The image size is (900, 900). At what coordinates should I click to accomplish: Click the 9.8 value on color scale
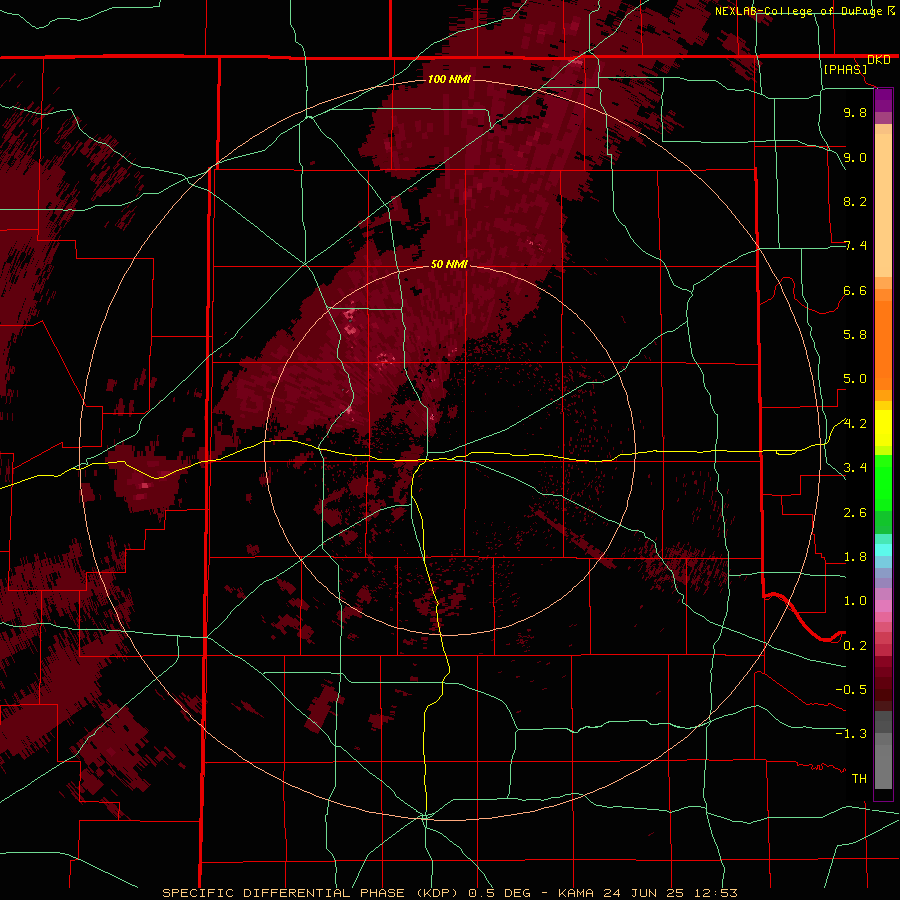855,112
